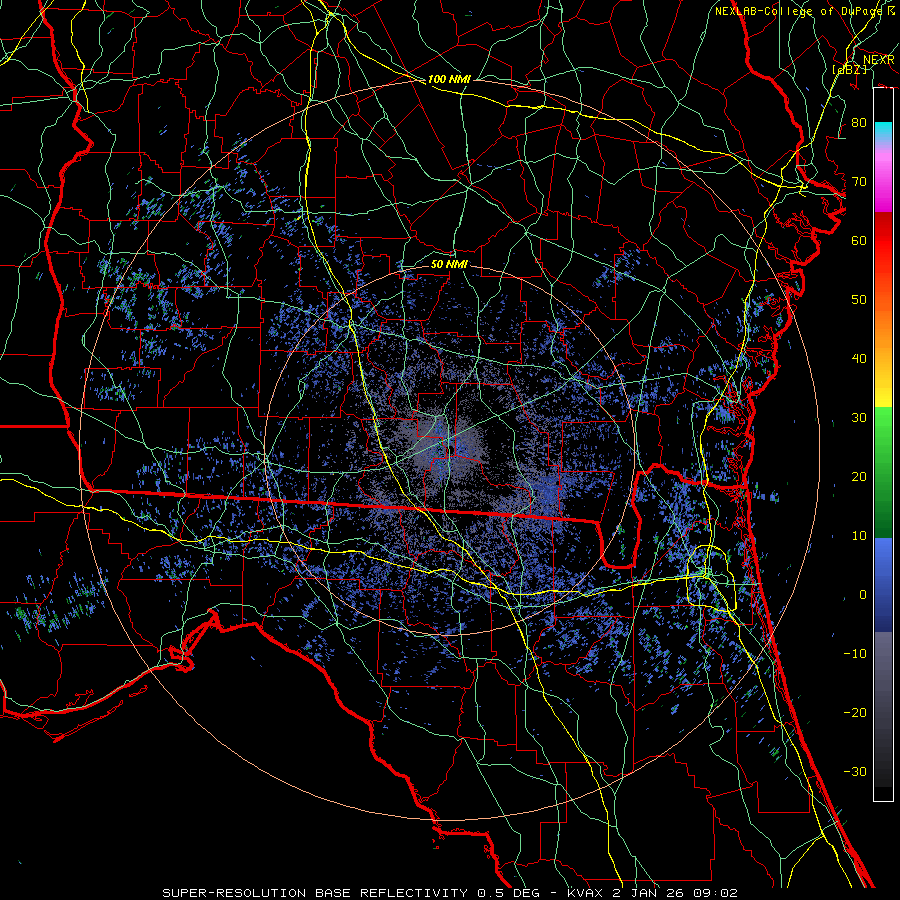Screen dimensions: 900x900
Task: Click the blue segment of the color bar
Action: click(883, 584)
